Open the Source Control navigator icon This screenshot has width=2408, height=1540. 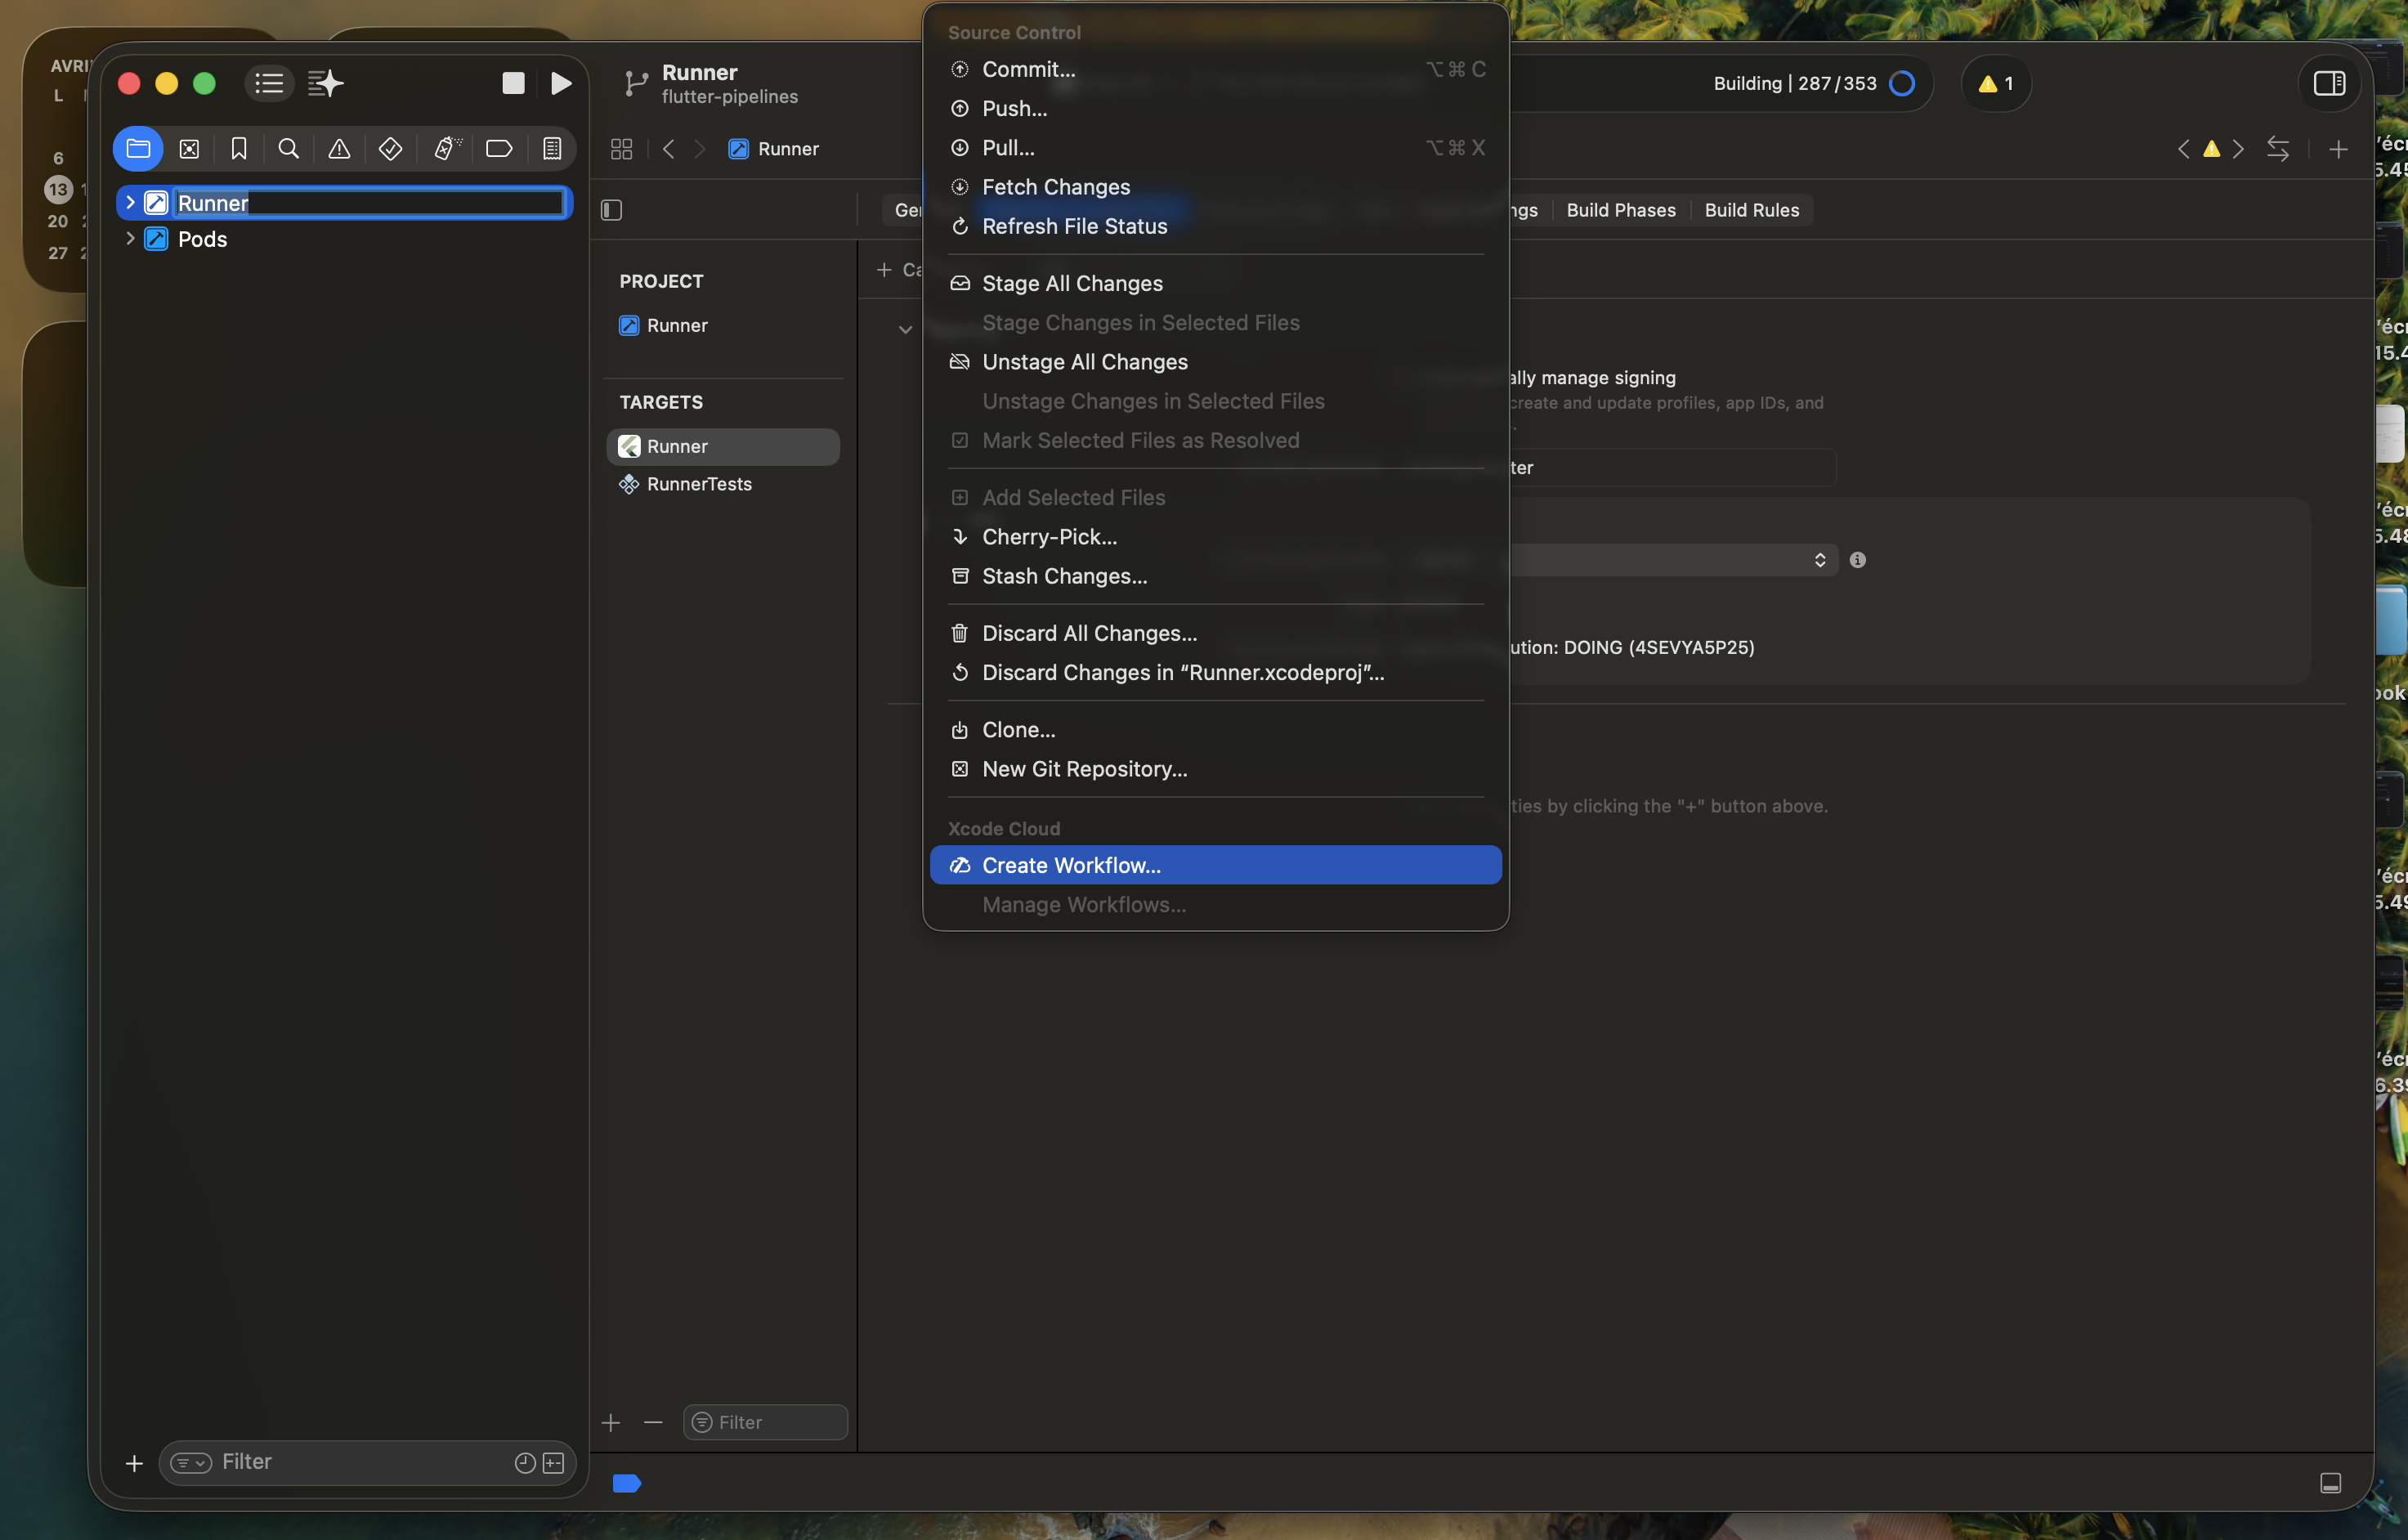(189, 149)
